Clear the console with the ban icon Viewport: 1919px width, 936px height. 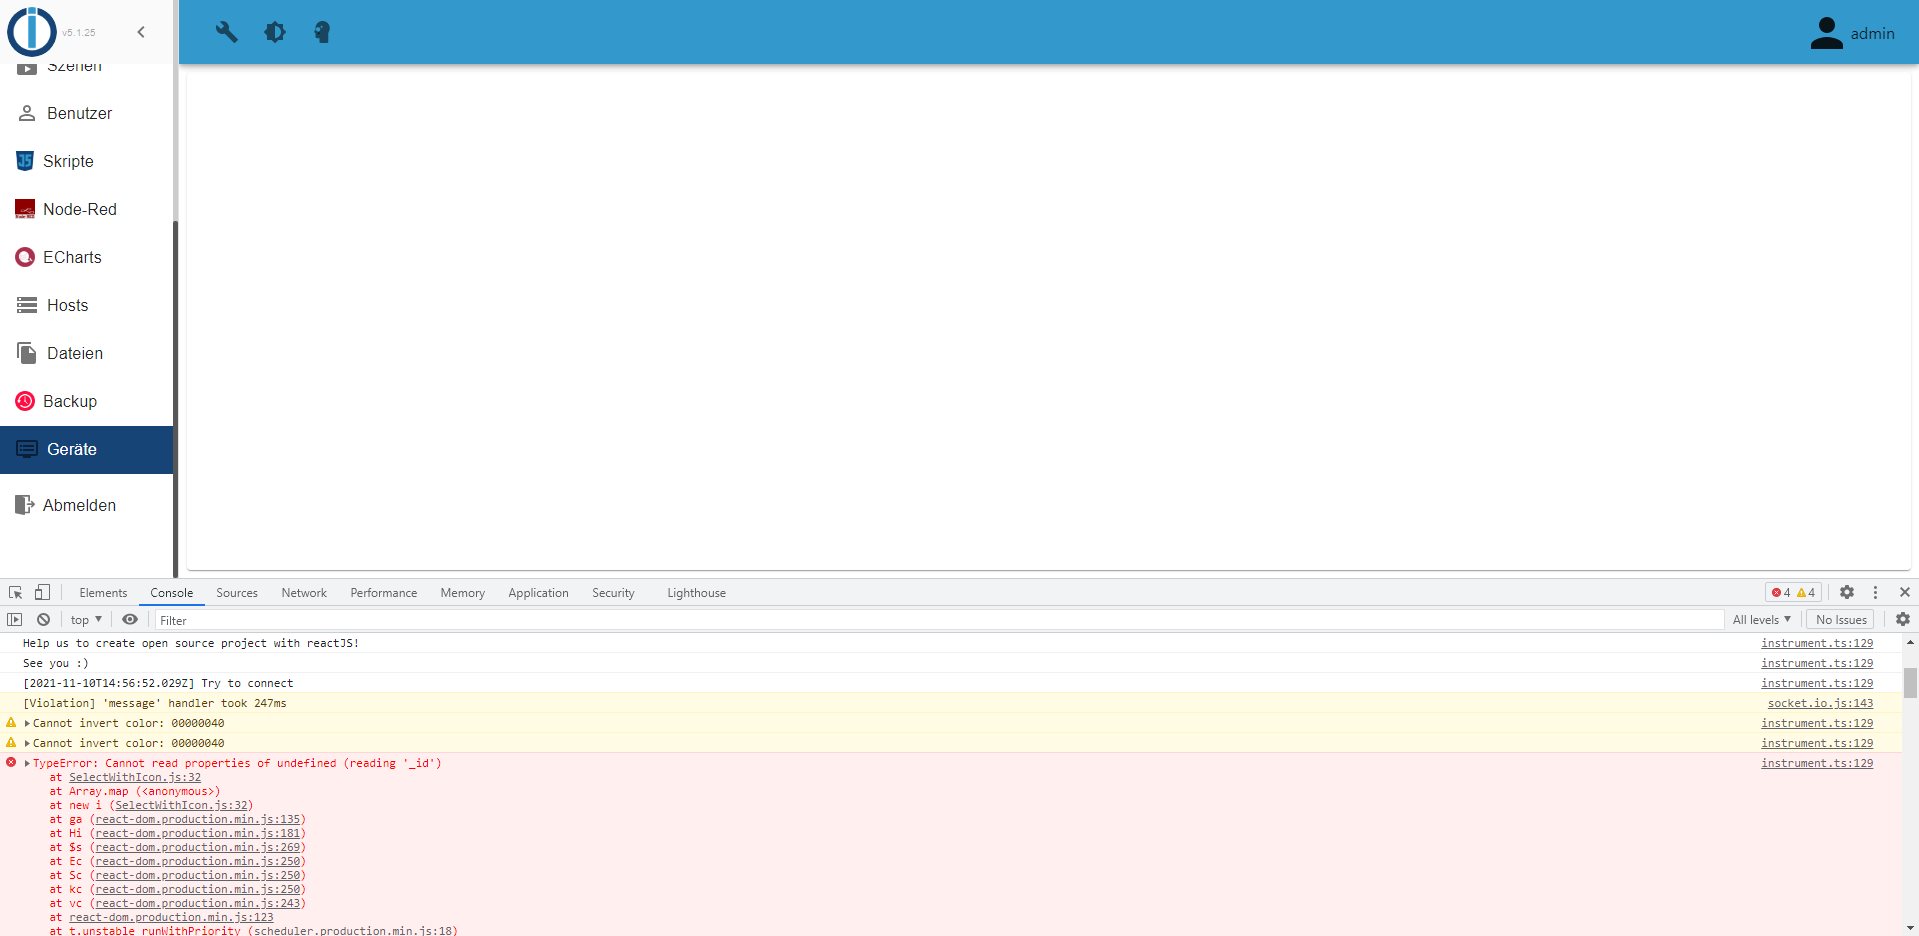(x=43, y=619)
